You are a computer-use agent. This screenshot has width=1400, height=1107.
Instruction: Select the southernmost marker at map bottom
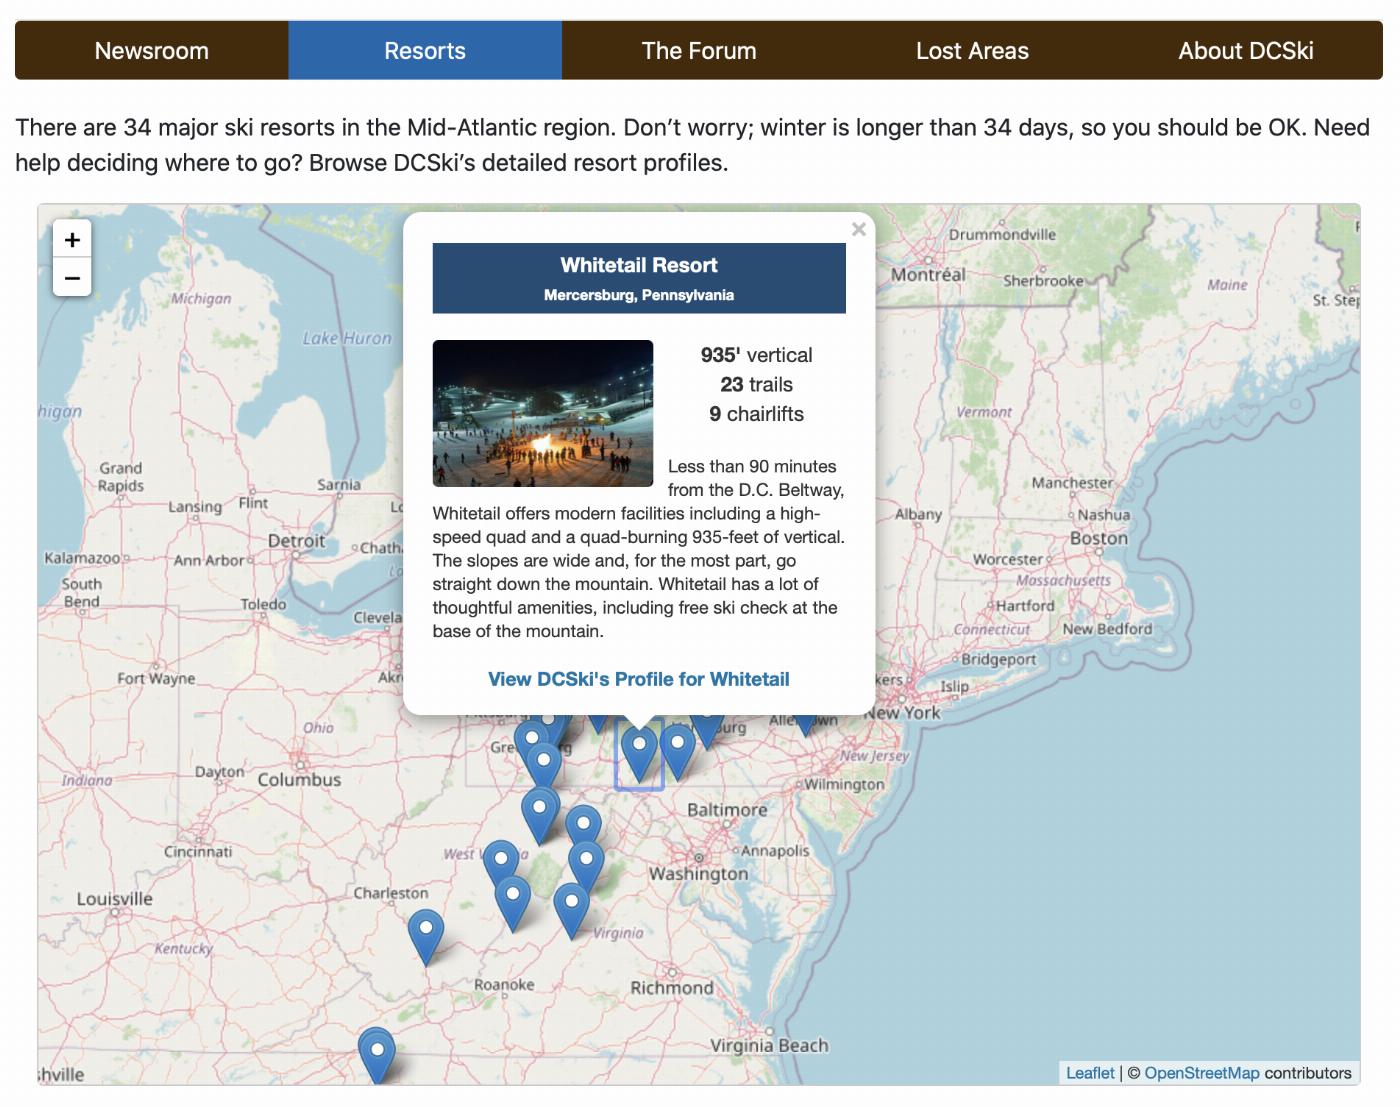[377, 1057]
